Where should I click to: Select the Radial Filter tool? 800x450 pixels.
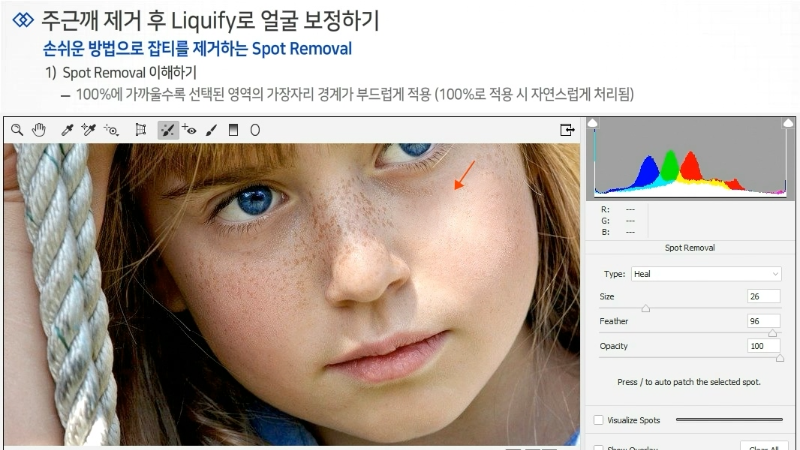[x=255, y=130]
